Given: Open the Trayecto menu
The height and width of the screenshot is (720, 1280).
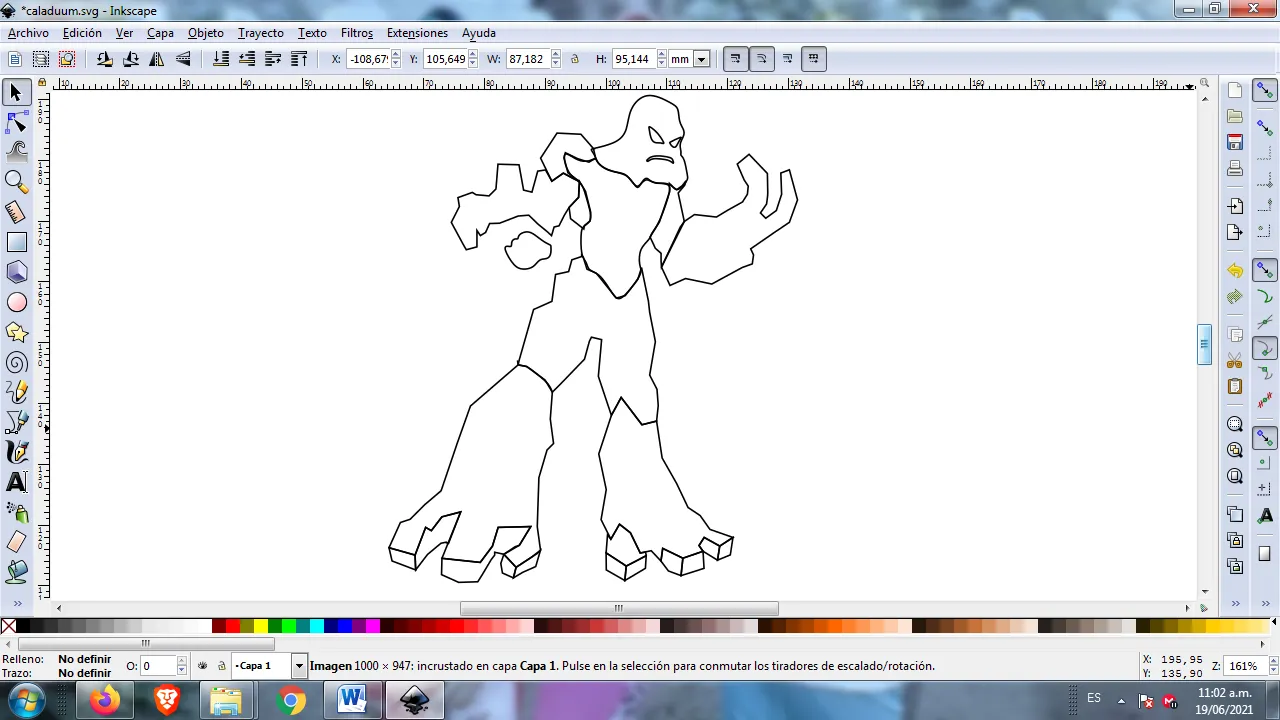Looking at the screenshot, I should point(260,33).
